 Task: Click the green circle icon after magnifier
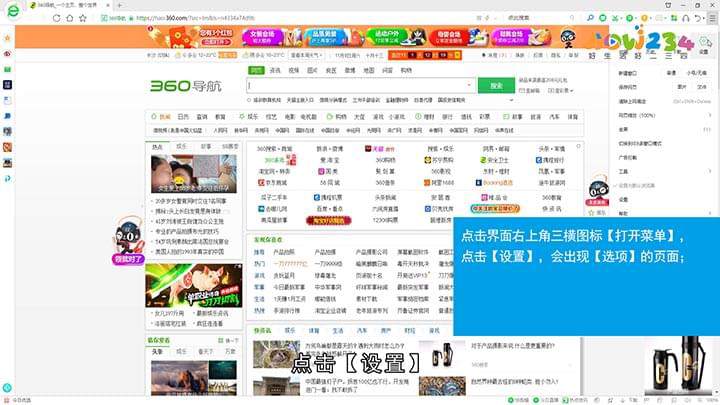coord(602,18)
